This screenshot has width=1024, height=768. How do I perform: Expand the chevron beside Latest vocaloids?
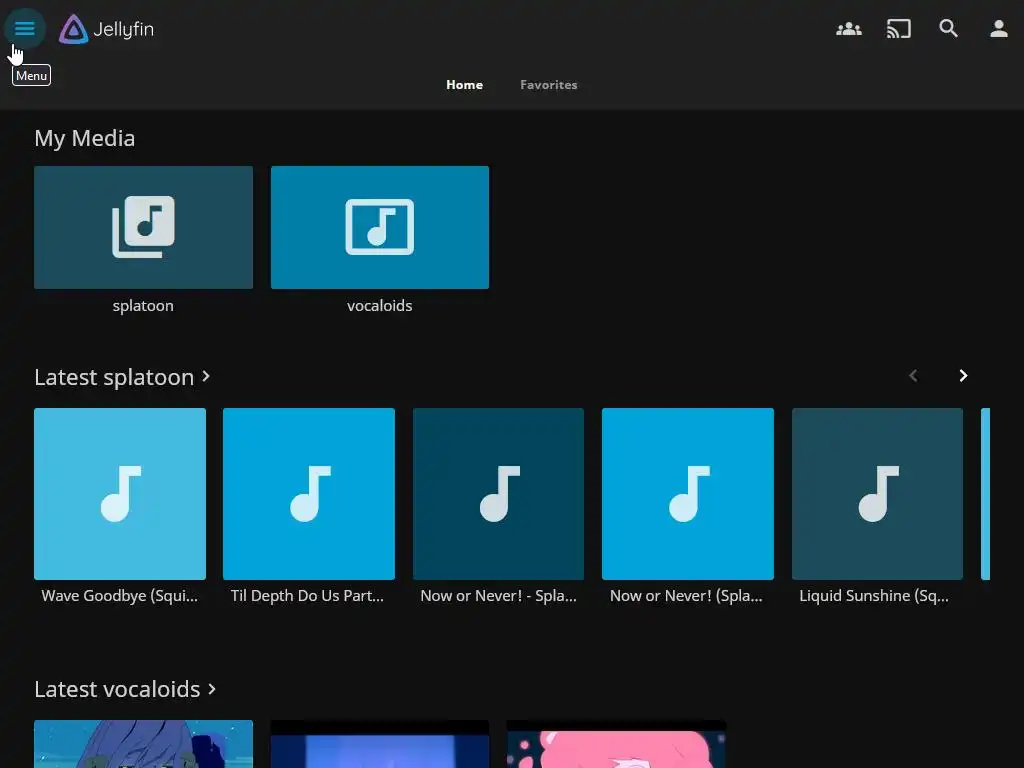(212, 689)
